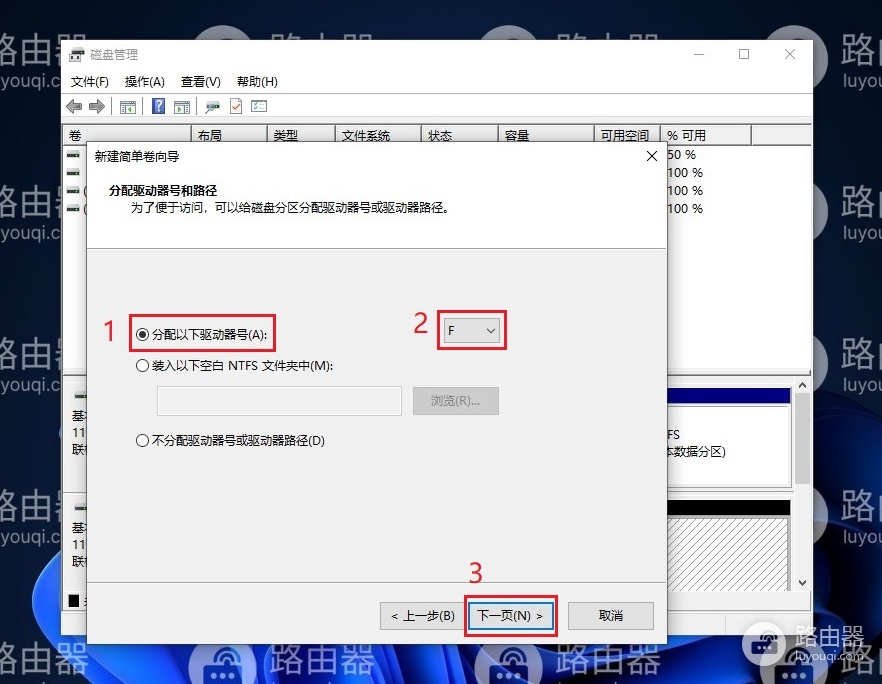Maximize the Disk Management window
The image size is (882, 684).
coord(744,54)
